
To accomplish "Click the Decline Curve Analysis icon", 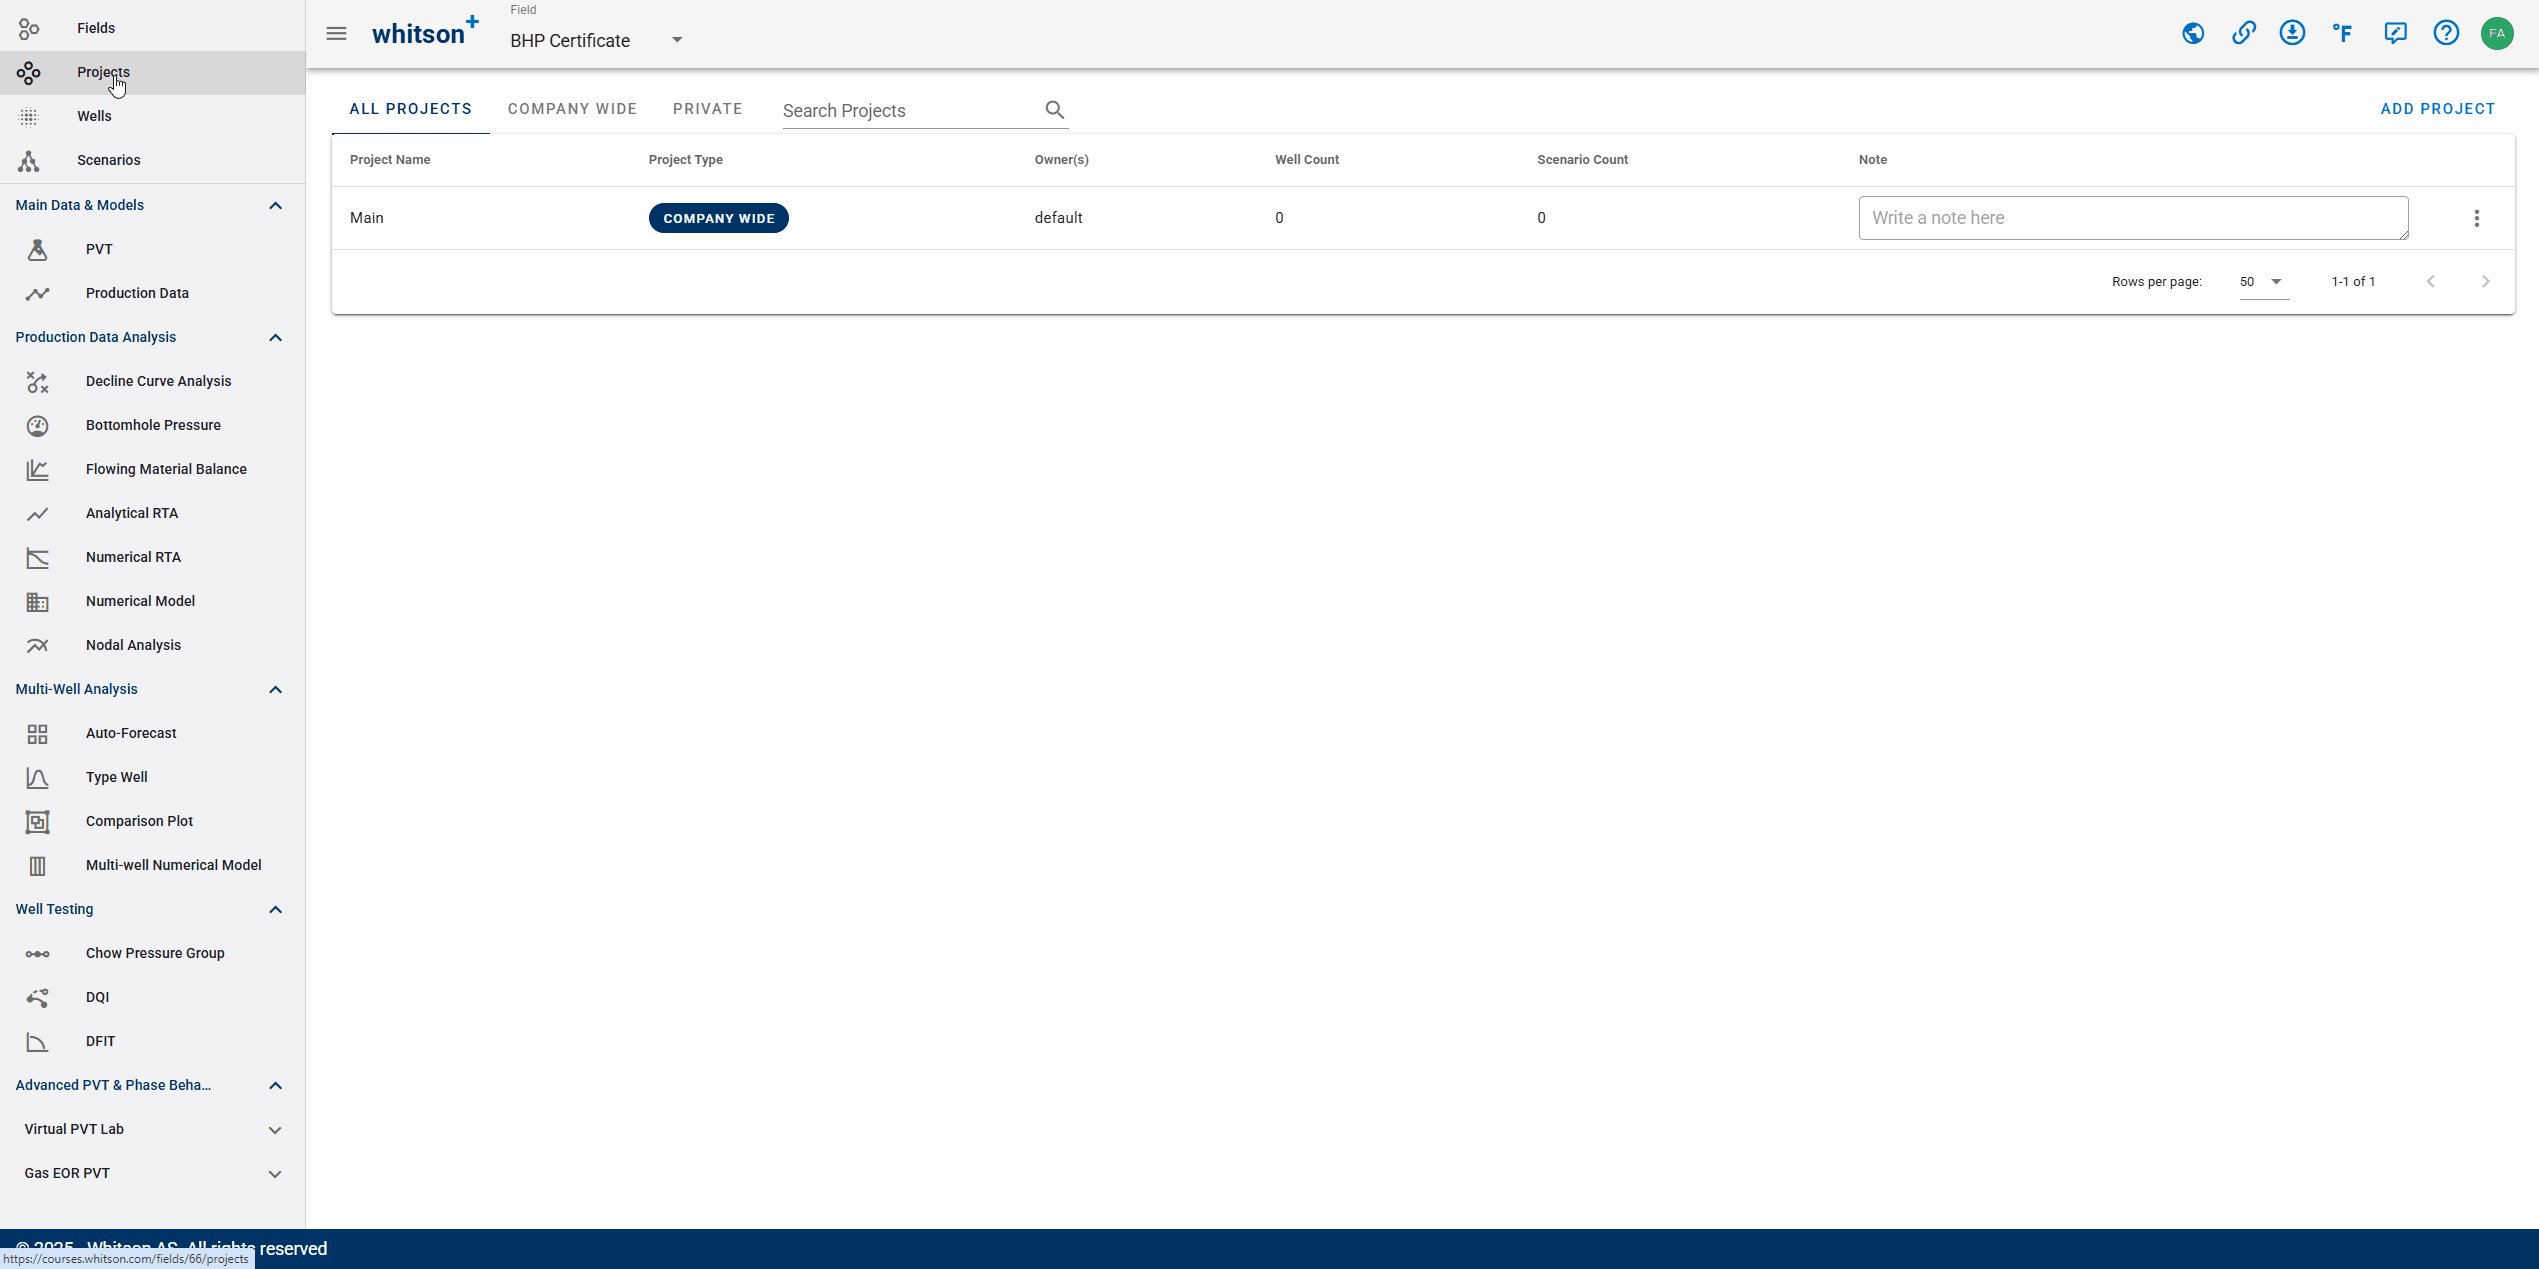I will [x=37, y=380].
